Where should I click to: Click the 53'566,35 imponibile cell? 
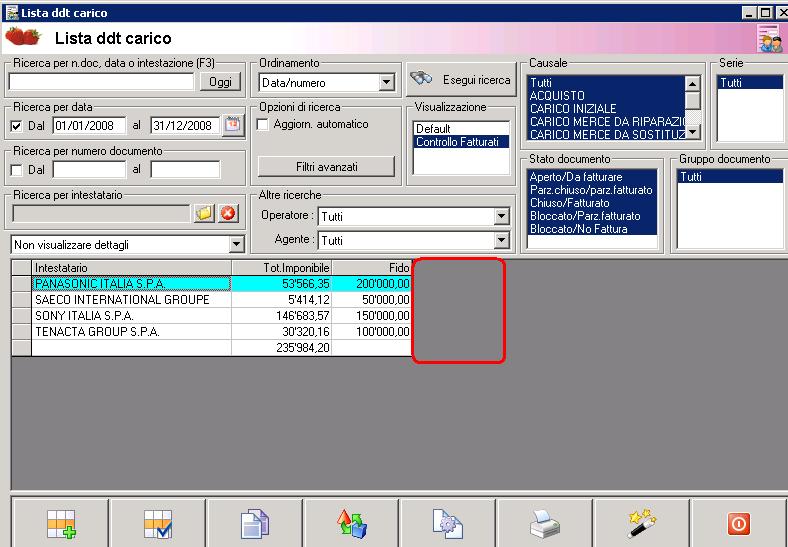(x=281, y=284)
